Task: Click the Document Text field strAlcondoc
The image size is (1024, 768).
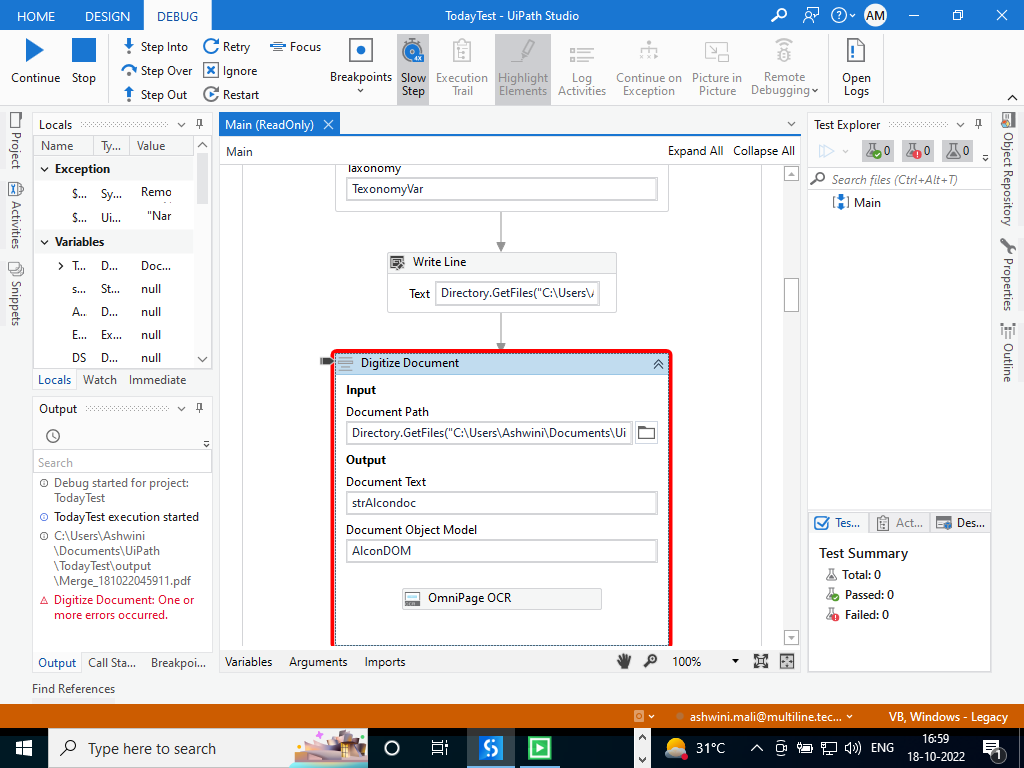Action: [x=501, y=503]
